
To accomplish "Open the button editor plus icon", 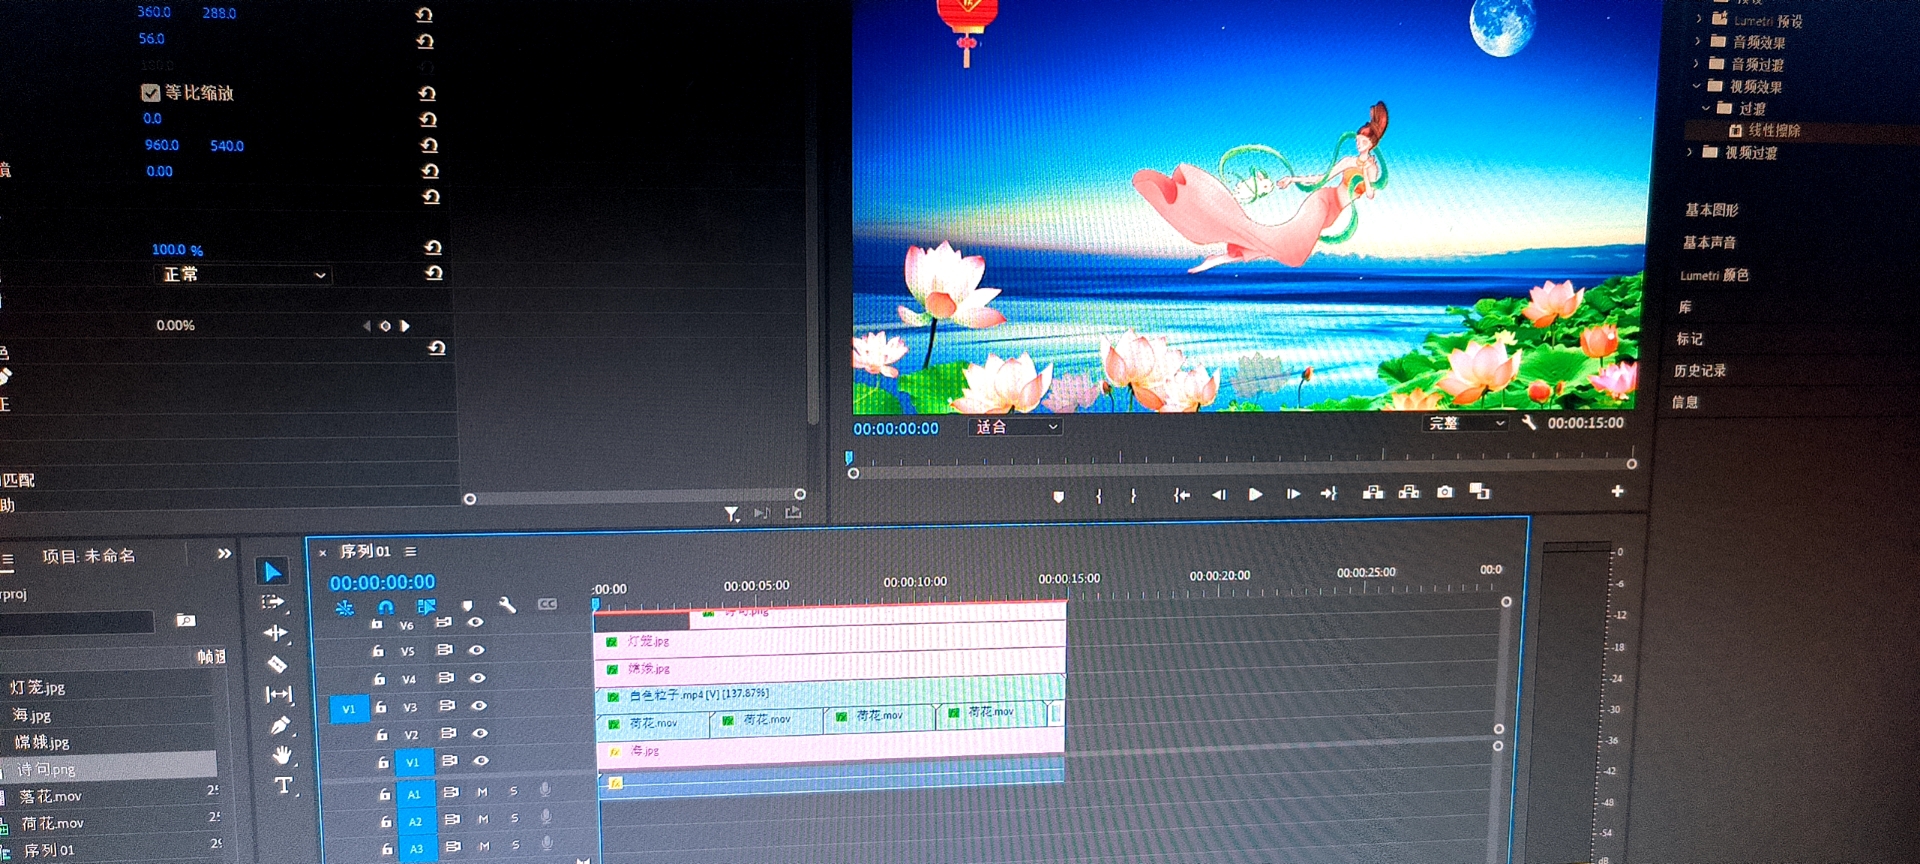I will tap(1617, 491).
